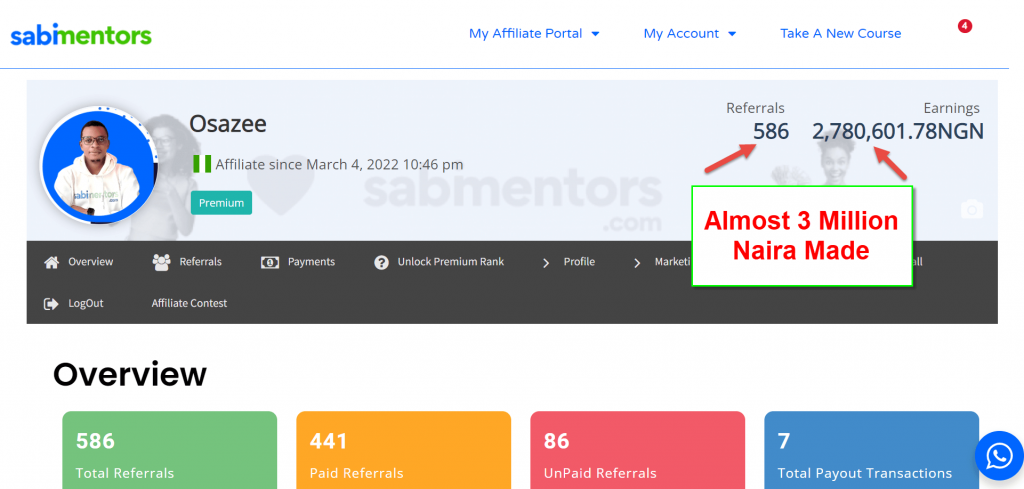Open Affiliate Contest menu item
The width and height of the screenshot is (1024, 489).
point(189,304)
